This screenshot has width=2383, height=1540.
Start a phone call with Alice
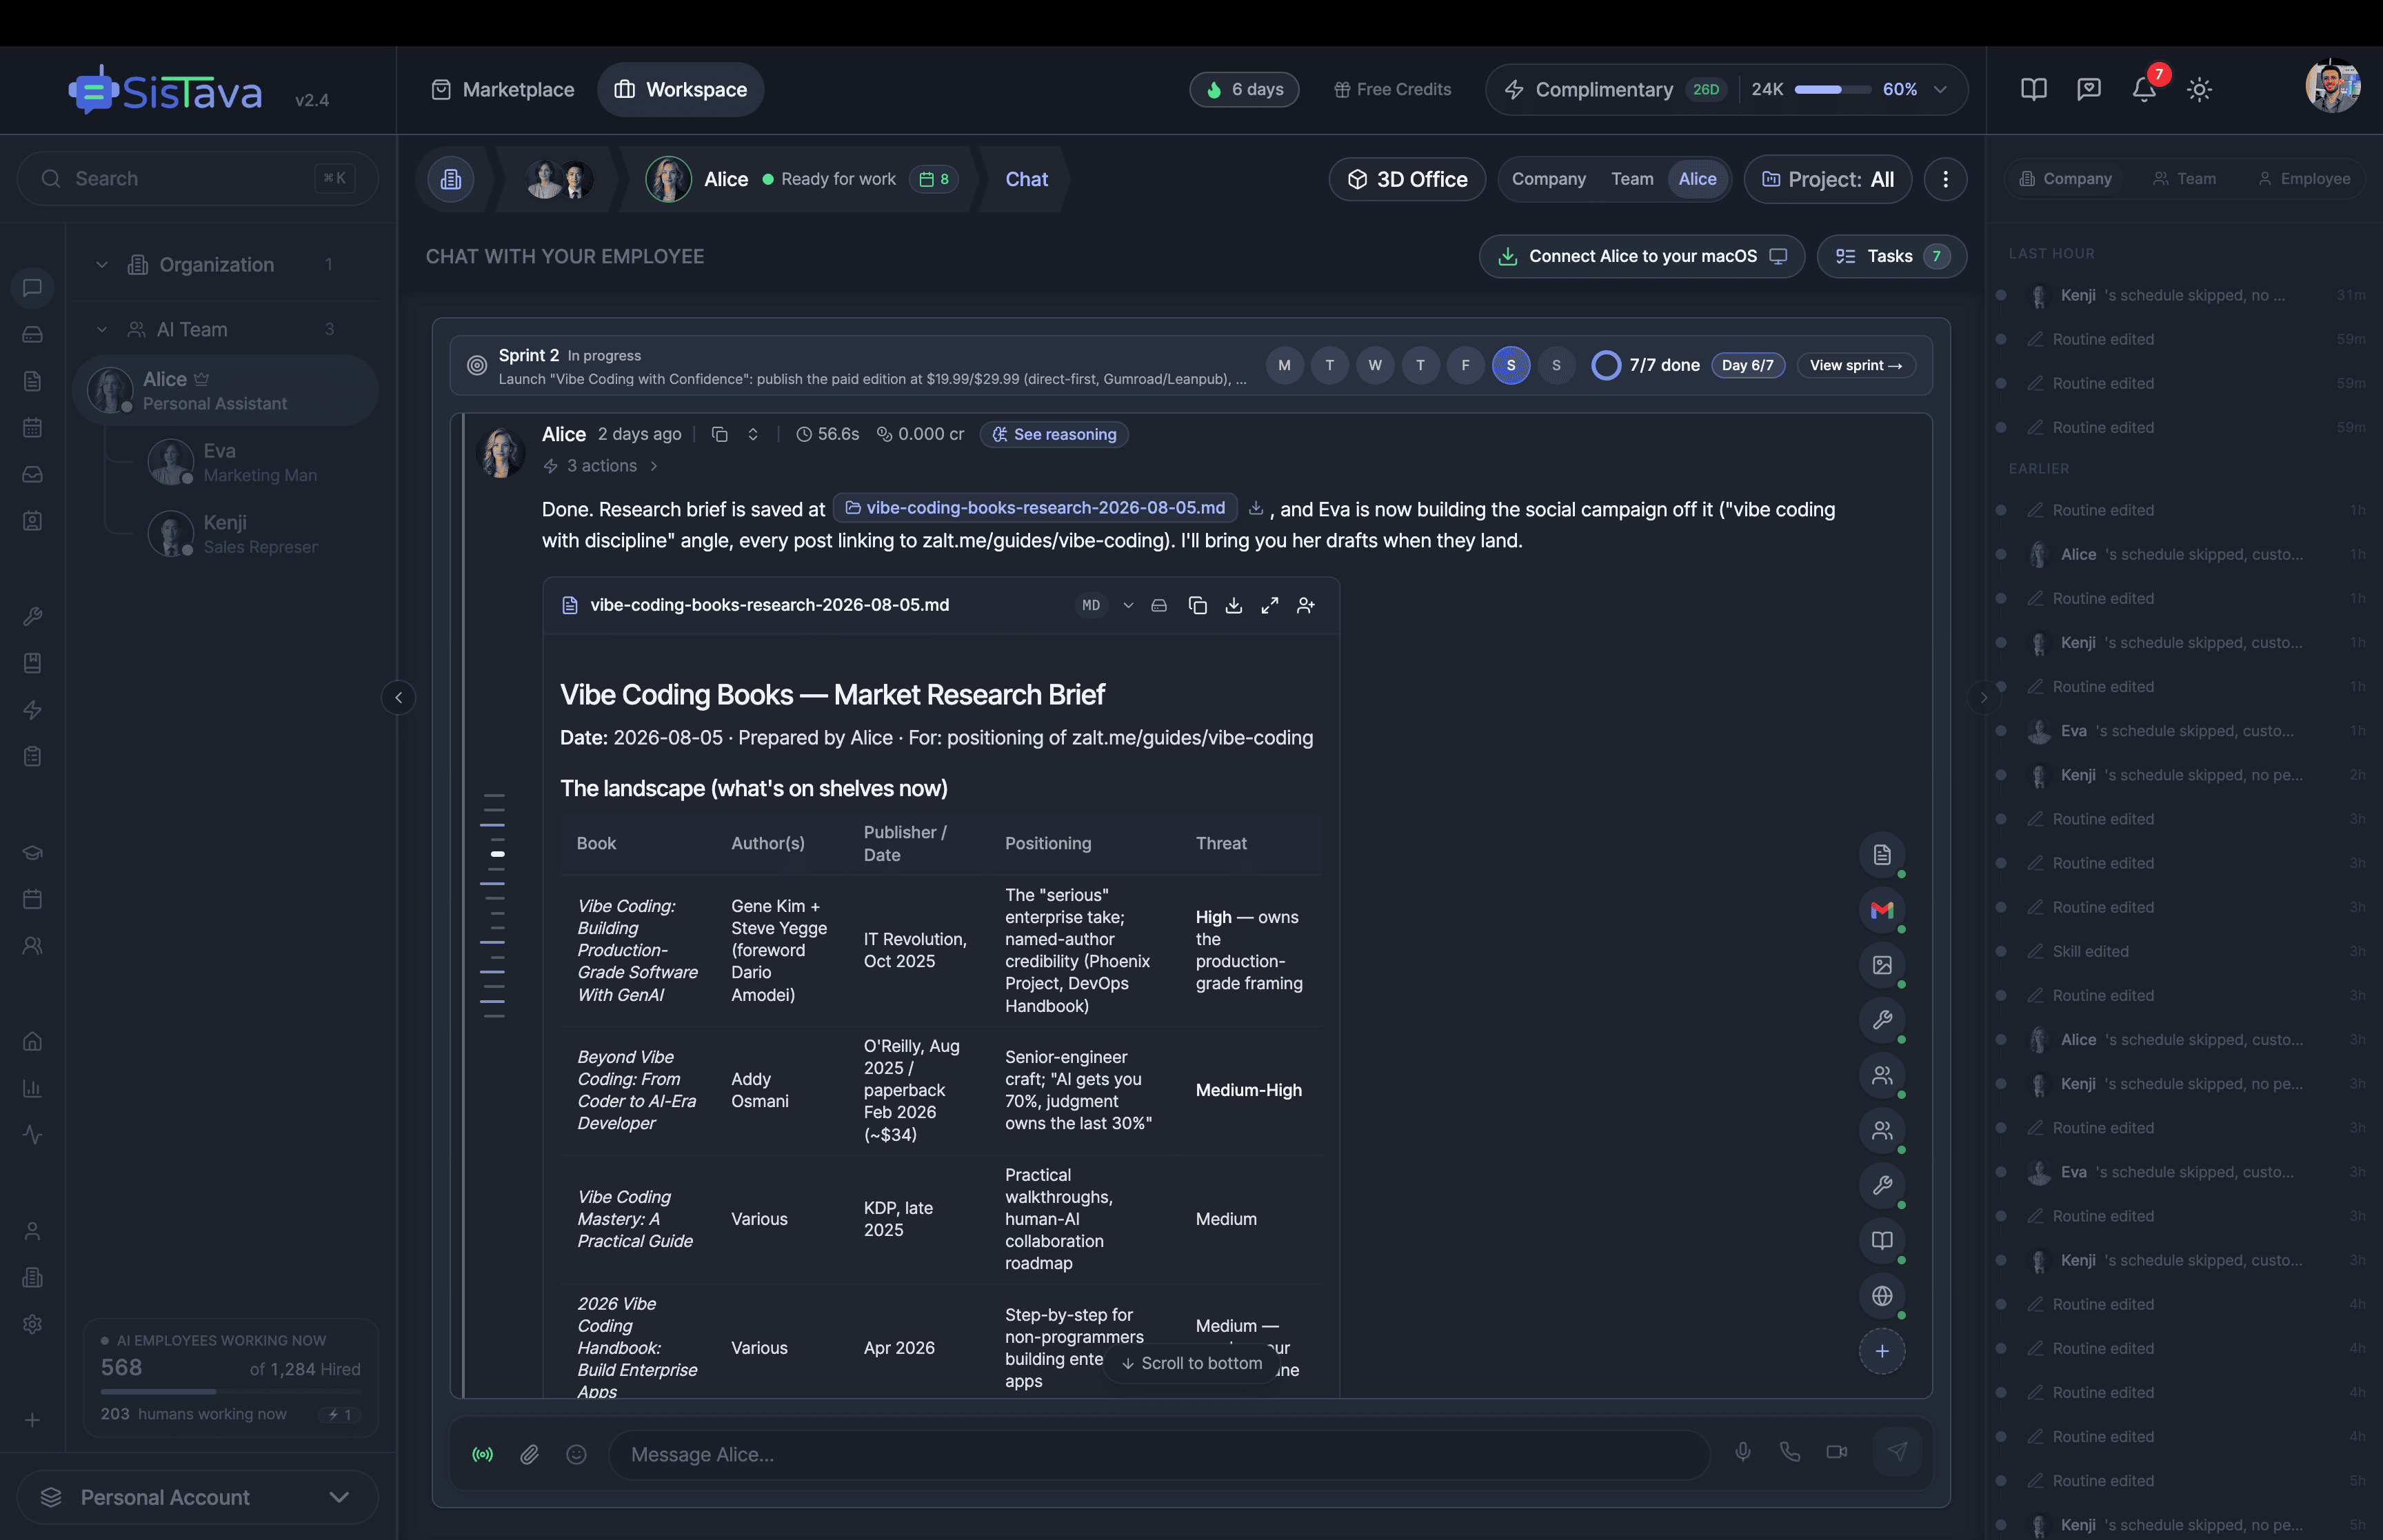pos(1790,1452)
